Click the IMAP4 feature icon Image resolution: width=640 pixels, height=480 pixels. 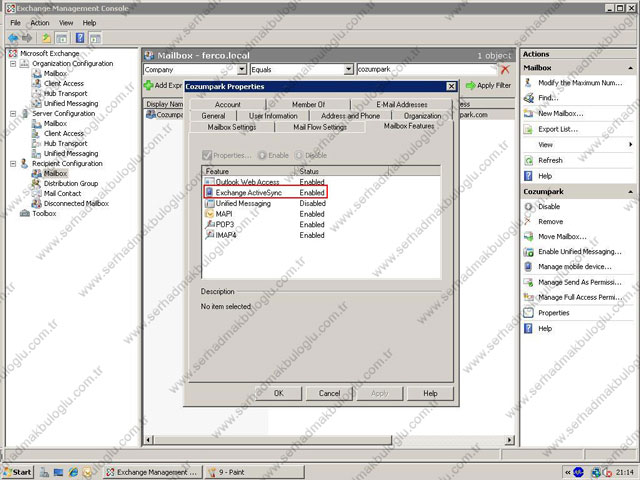pyautogui.click(x=209, y=235)
